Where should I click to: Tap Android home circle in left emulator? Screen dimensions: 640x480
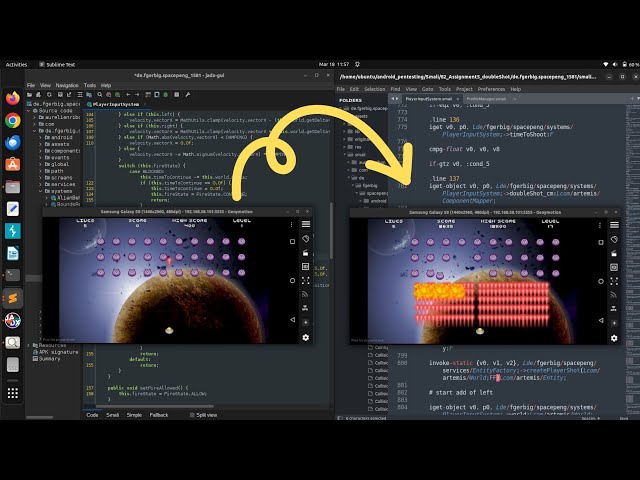click(292, 281)
